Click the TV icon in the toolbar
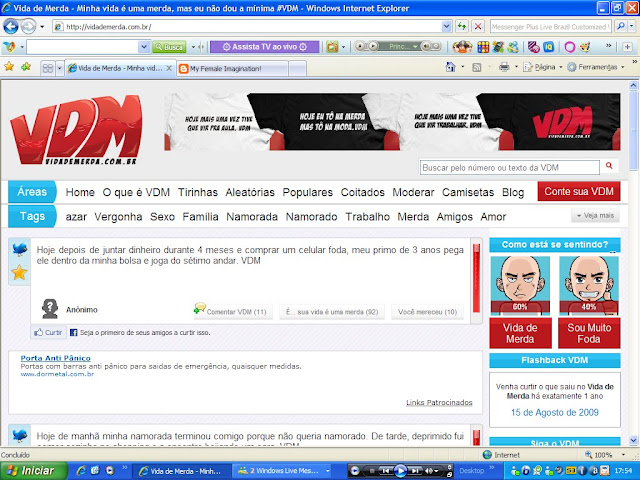The height and width of the screenshot is (480, 640). click(332, 47)
